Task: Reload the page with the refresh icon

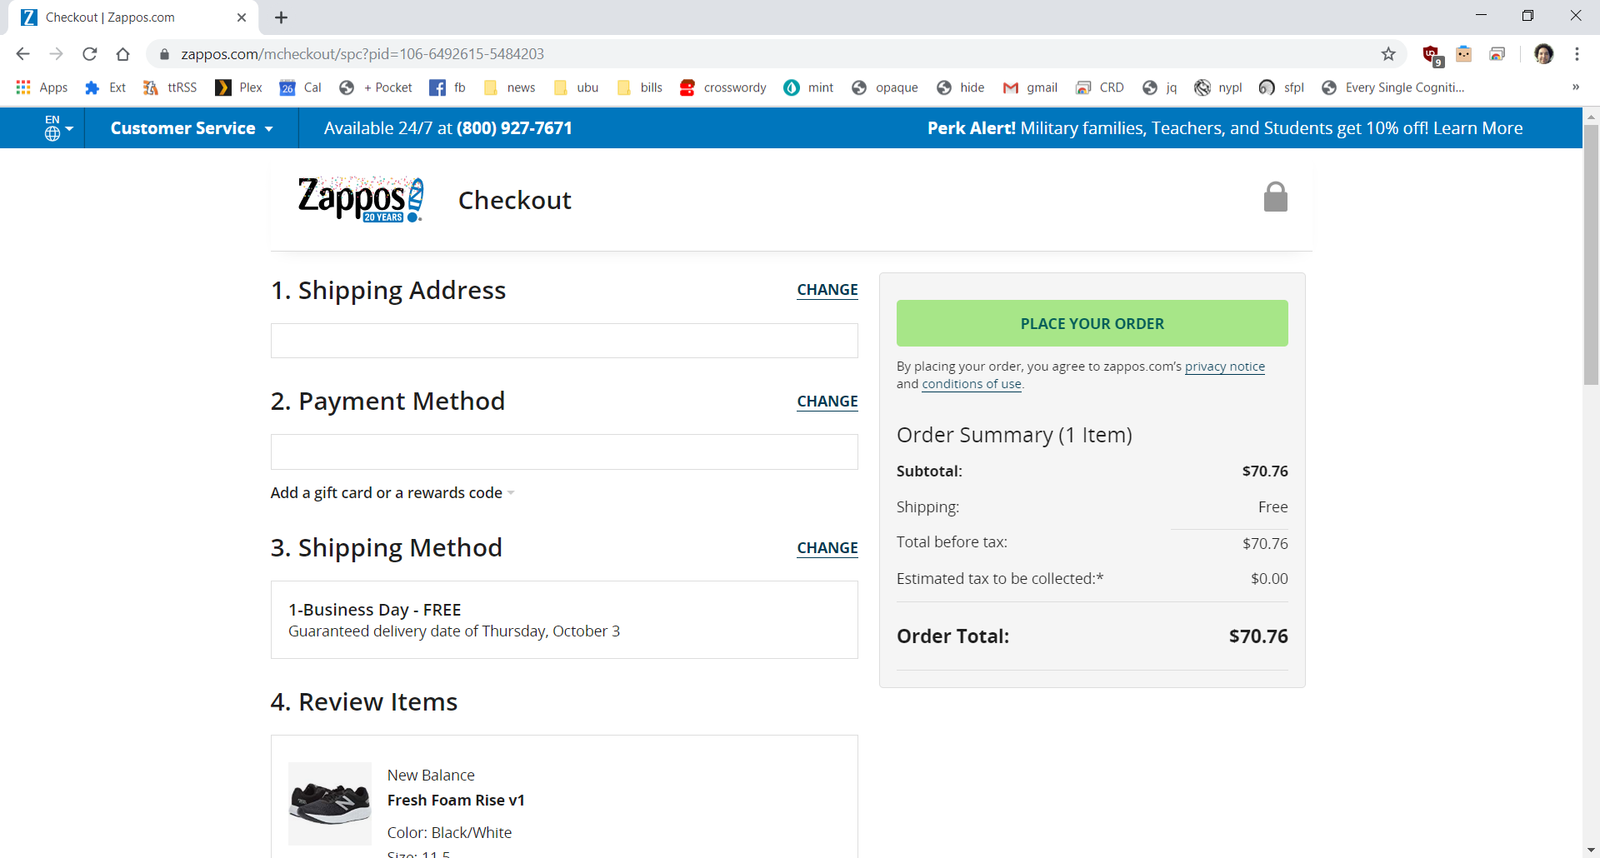Action: [90, 54]
